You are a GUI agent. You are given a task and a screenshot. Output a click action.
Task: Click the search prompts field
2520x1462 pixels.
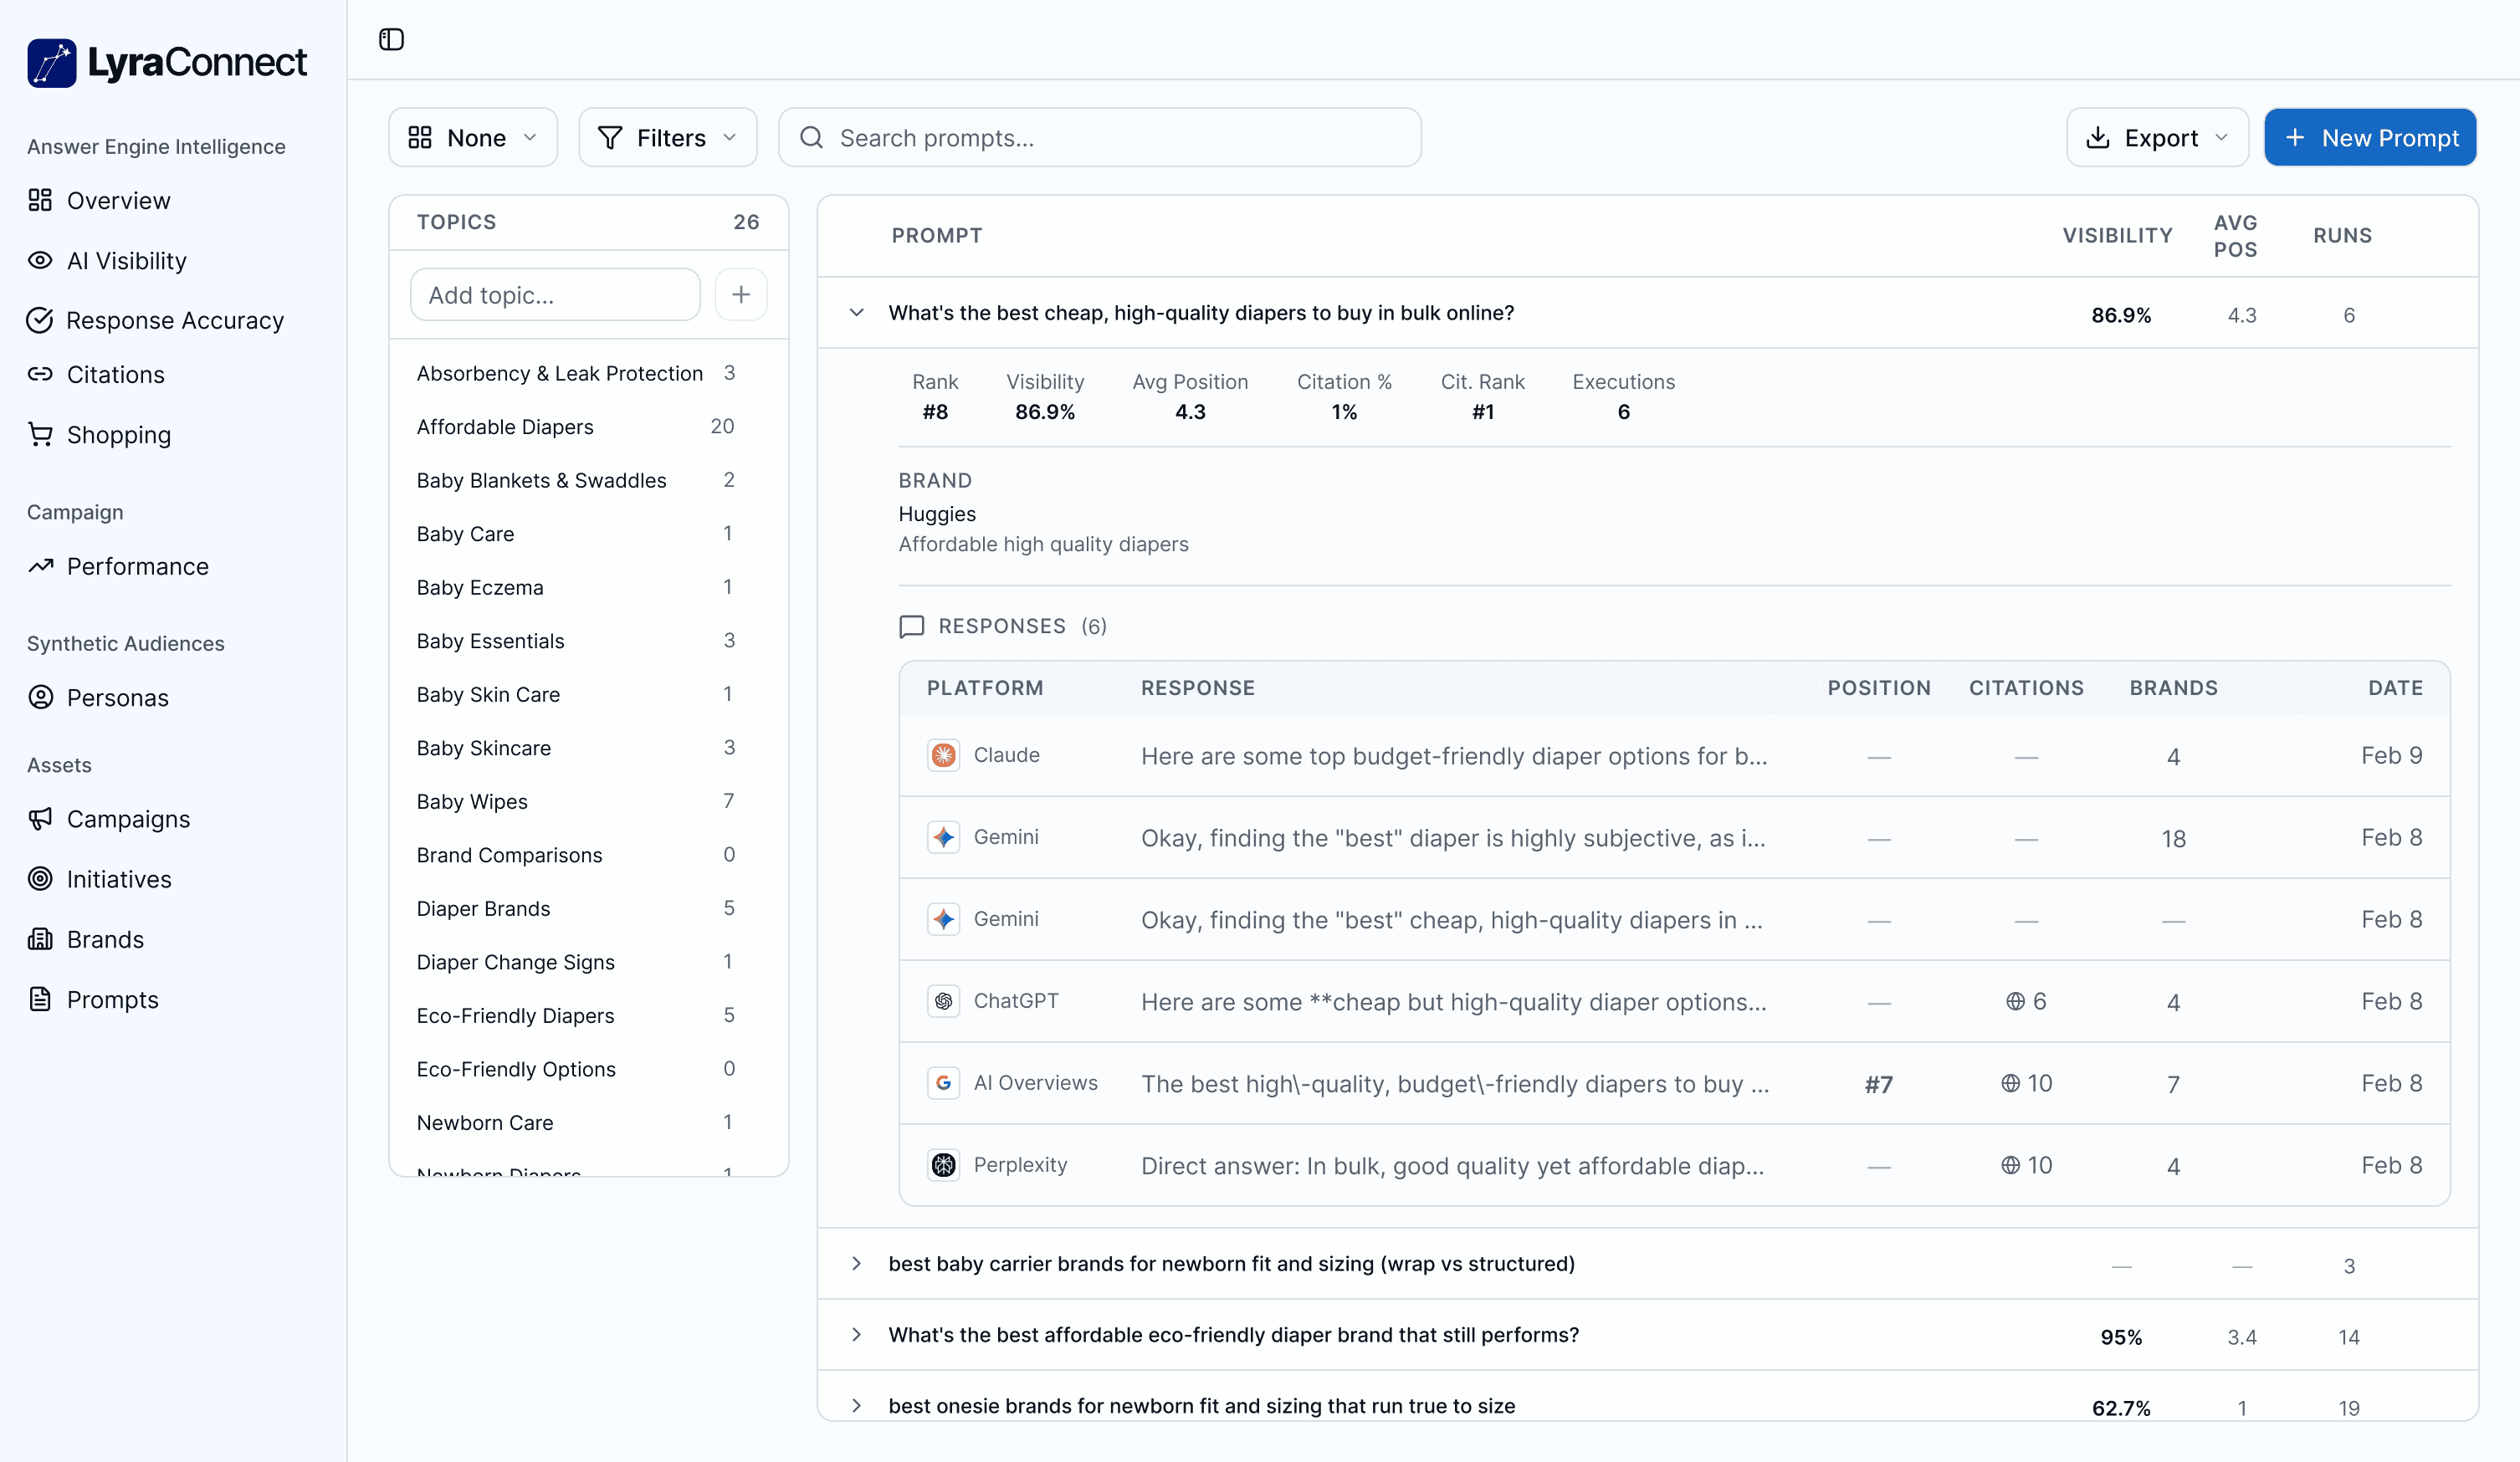[1100, 137]
